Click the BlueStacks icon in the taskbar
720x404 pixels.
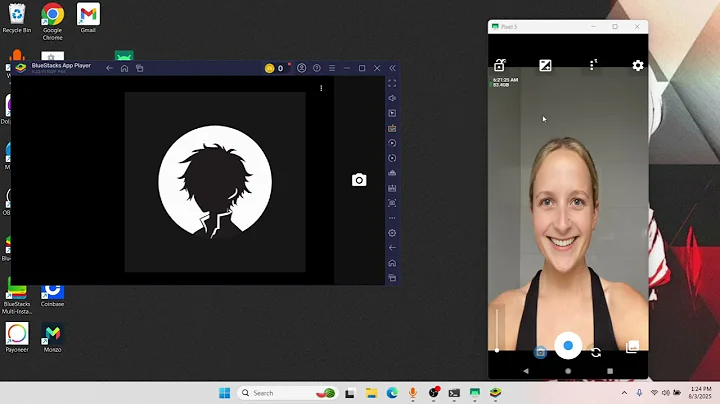495,393
